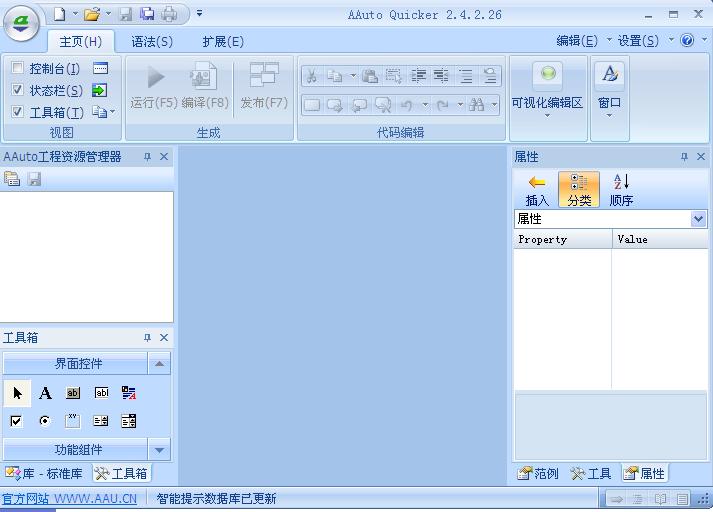713x512 pixels.
Task: Close the AAuto工程资源管理器 panel
Action: [x=164, y=157]
